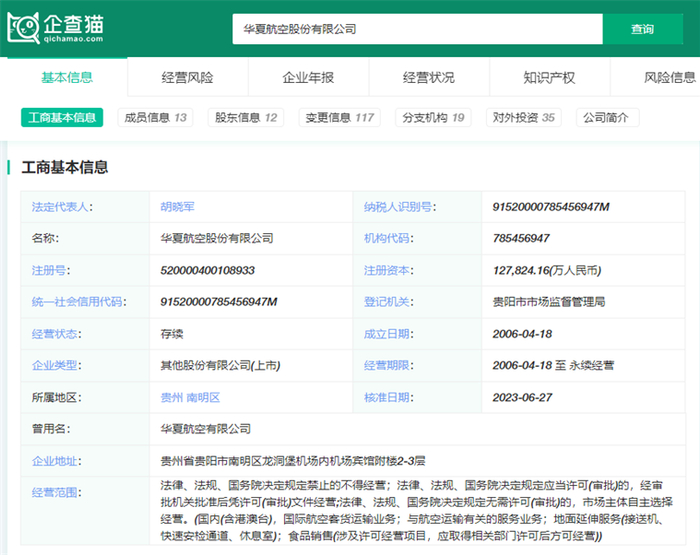Click the 查询 search button
The height and width of the screenshot is (555, 700).
tap(642, 29)
